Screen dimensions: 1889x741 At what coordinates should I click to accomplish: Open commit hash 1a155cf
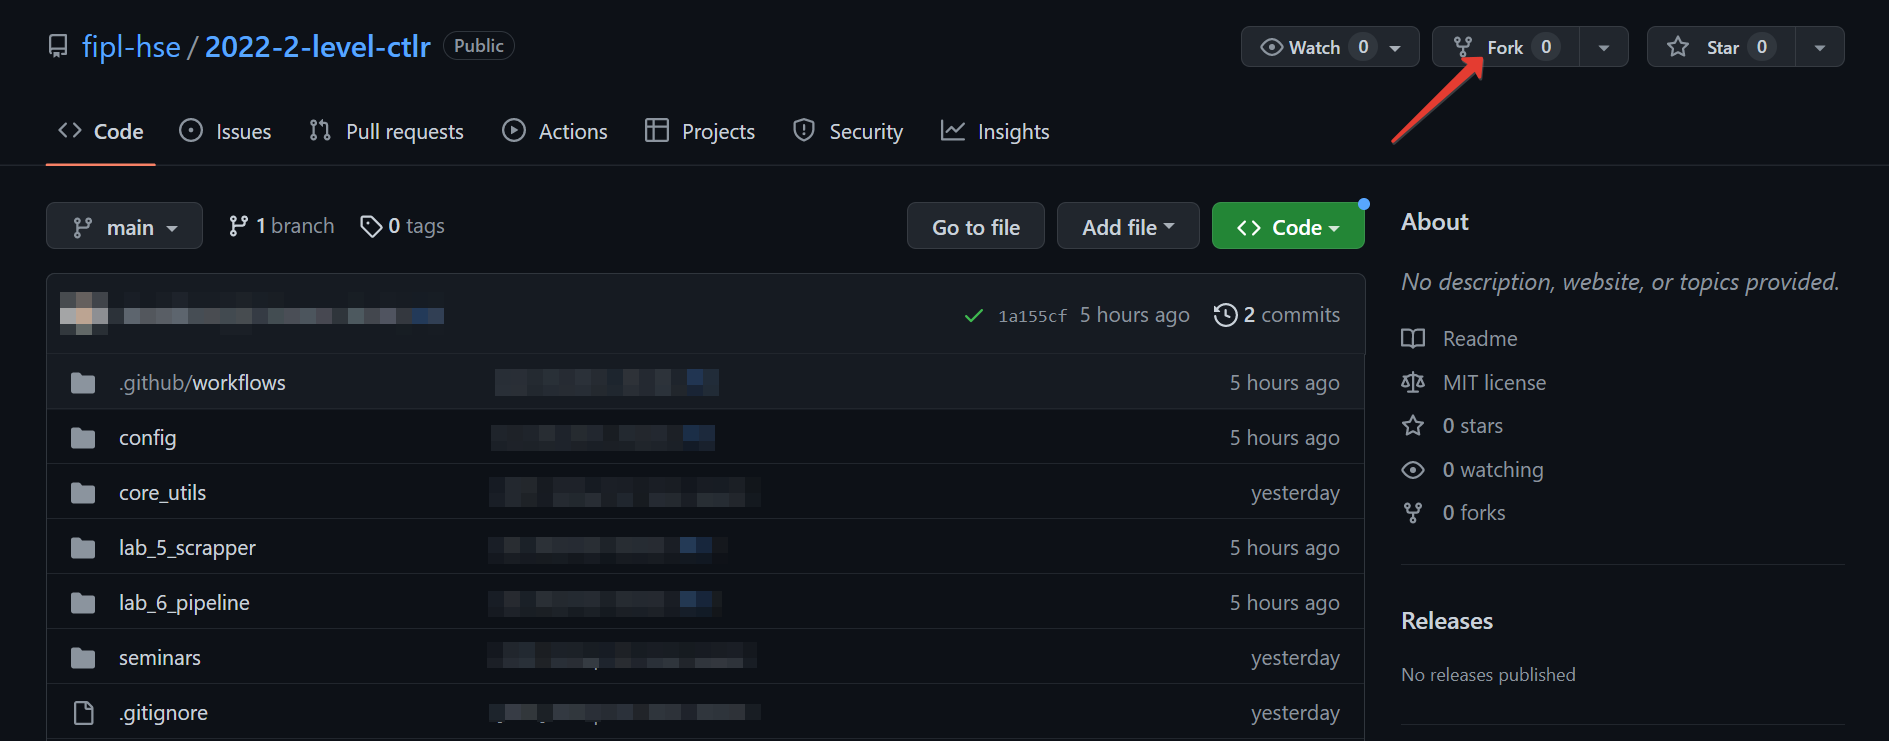click(1032, 316)
